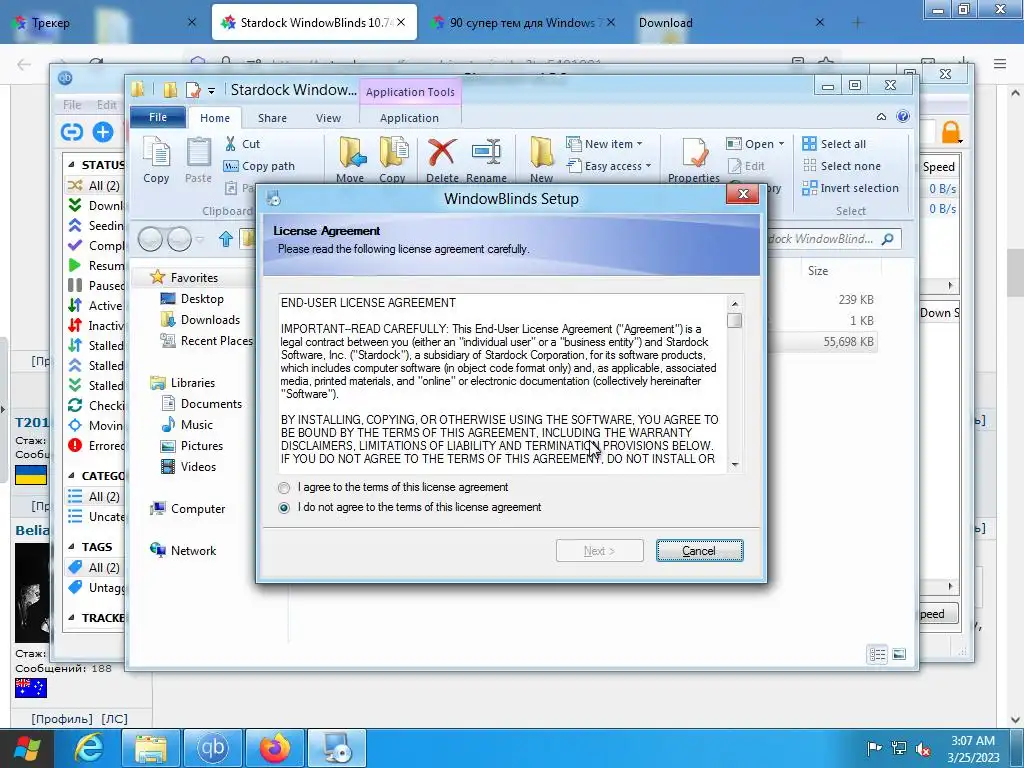The width and height of the screenshot is (1024, 768).
Task: Open the File menu in Explorer ribbon
Action: point(158,117)
